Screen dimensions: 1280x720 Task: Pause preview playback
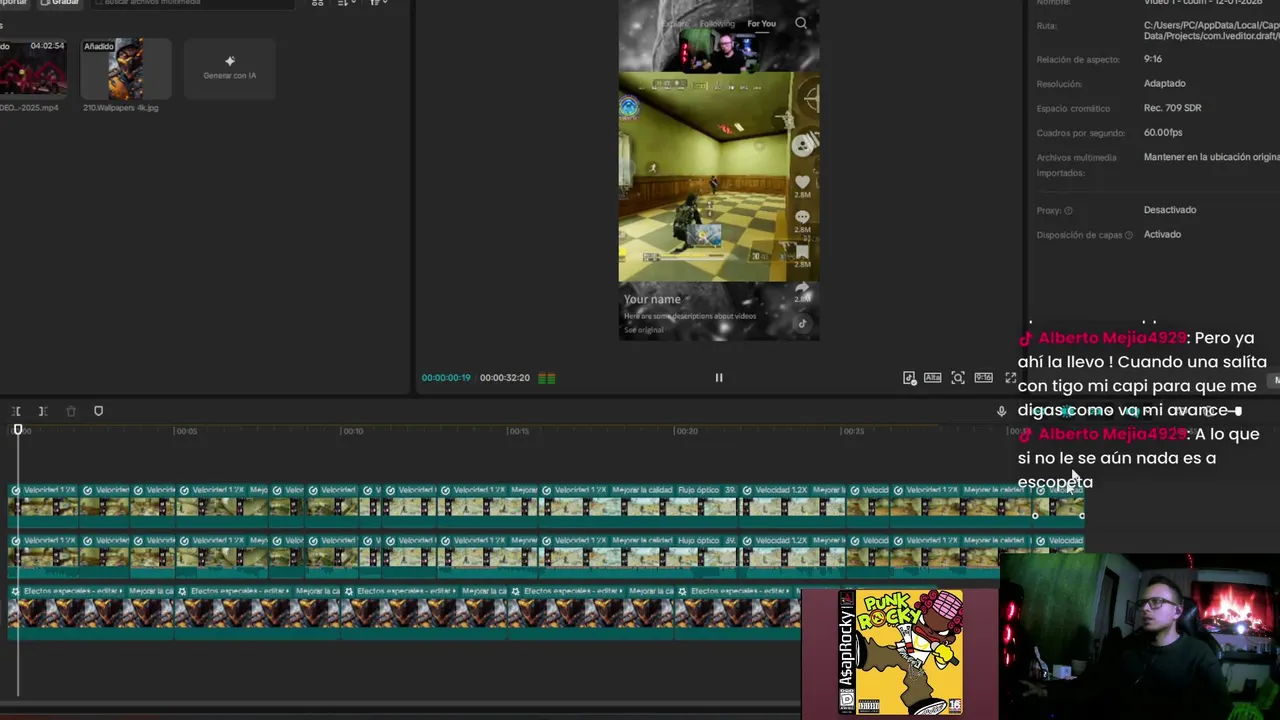pyautogui.click(x=718, y=378)
